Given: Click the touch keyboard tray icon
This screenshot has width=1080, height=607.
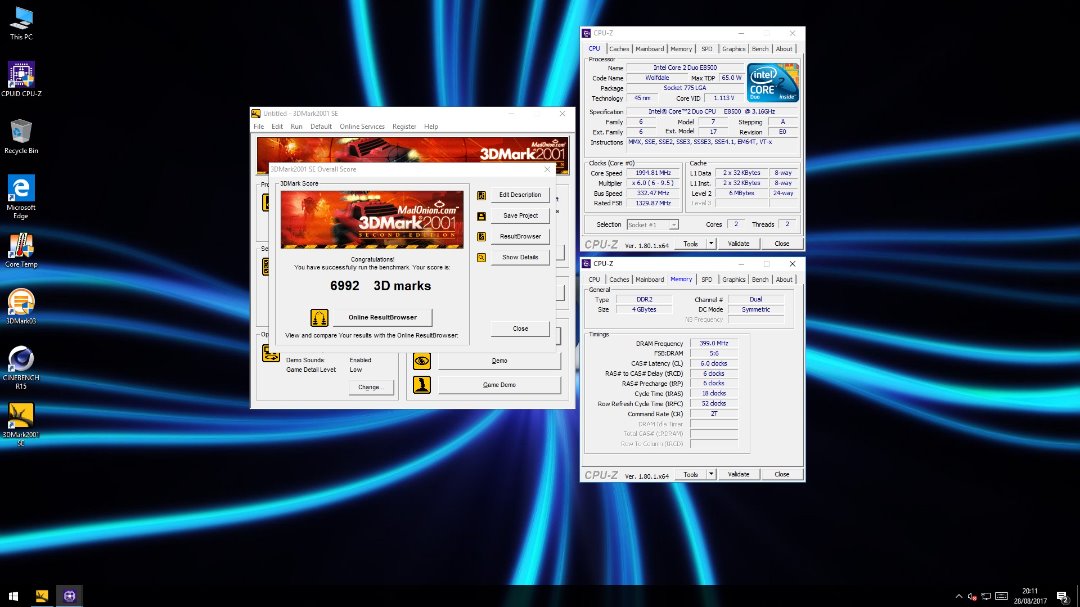Looking at the screenshot, I should [1001, 597].
